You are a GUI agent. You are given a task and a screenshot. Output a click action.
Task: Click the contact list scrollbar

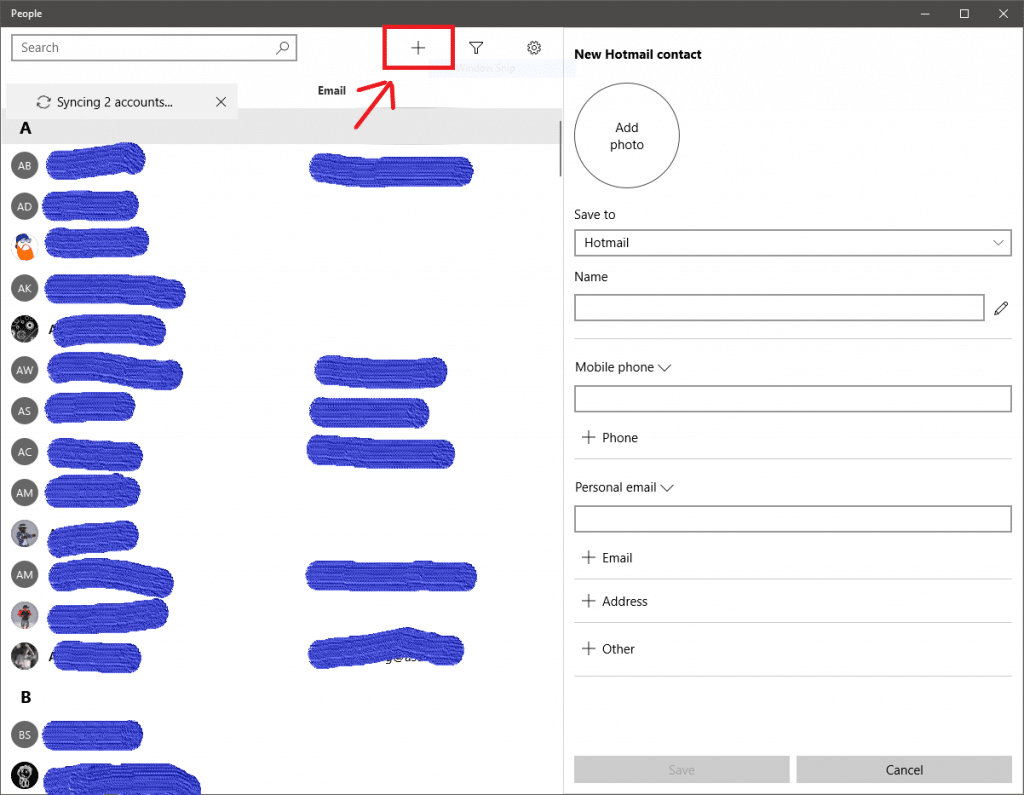click(x=560, y=149)
